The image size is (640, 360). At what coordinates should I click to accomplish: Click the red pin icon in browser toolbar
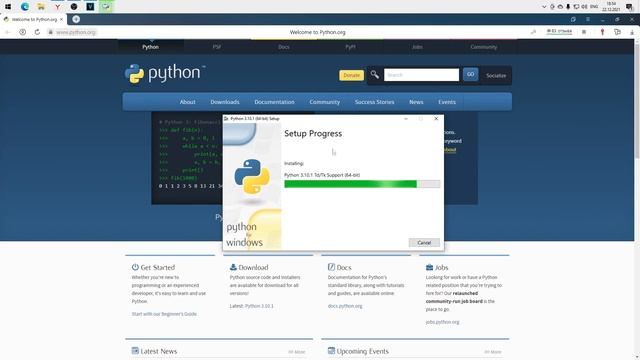(602, 32)
